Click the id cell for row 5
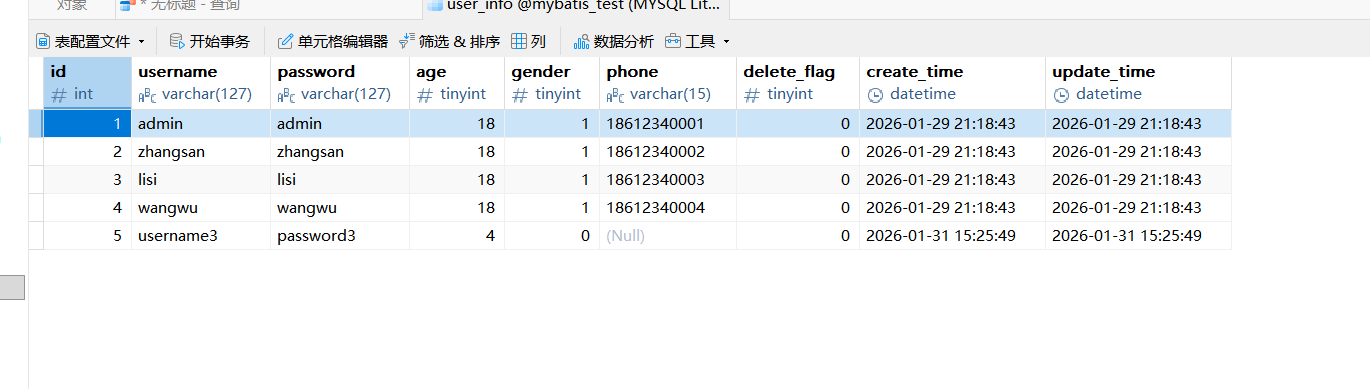This screenshot has height=389, width=1370. (x=88, y=236)
